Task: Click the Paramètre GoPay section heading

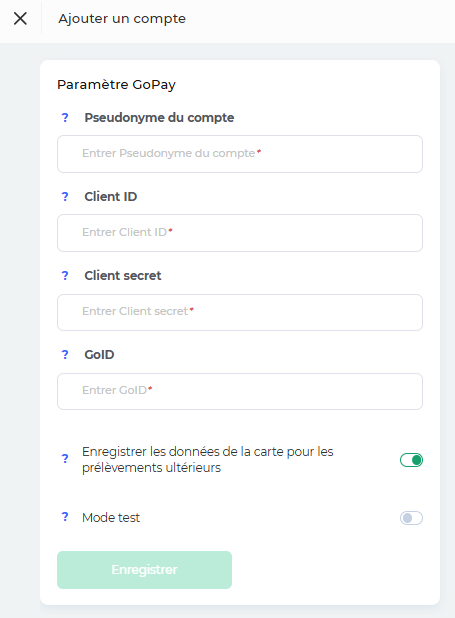Action: click(x=116, y=85)
